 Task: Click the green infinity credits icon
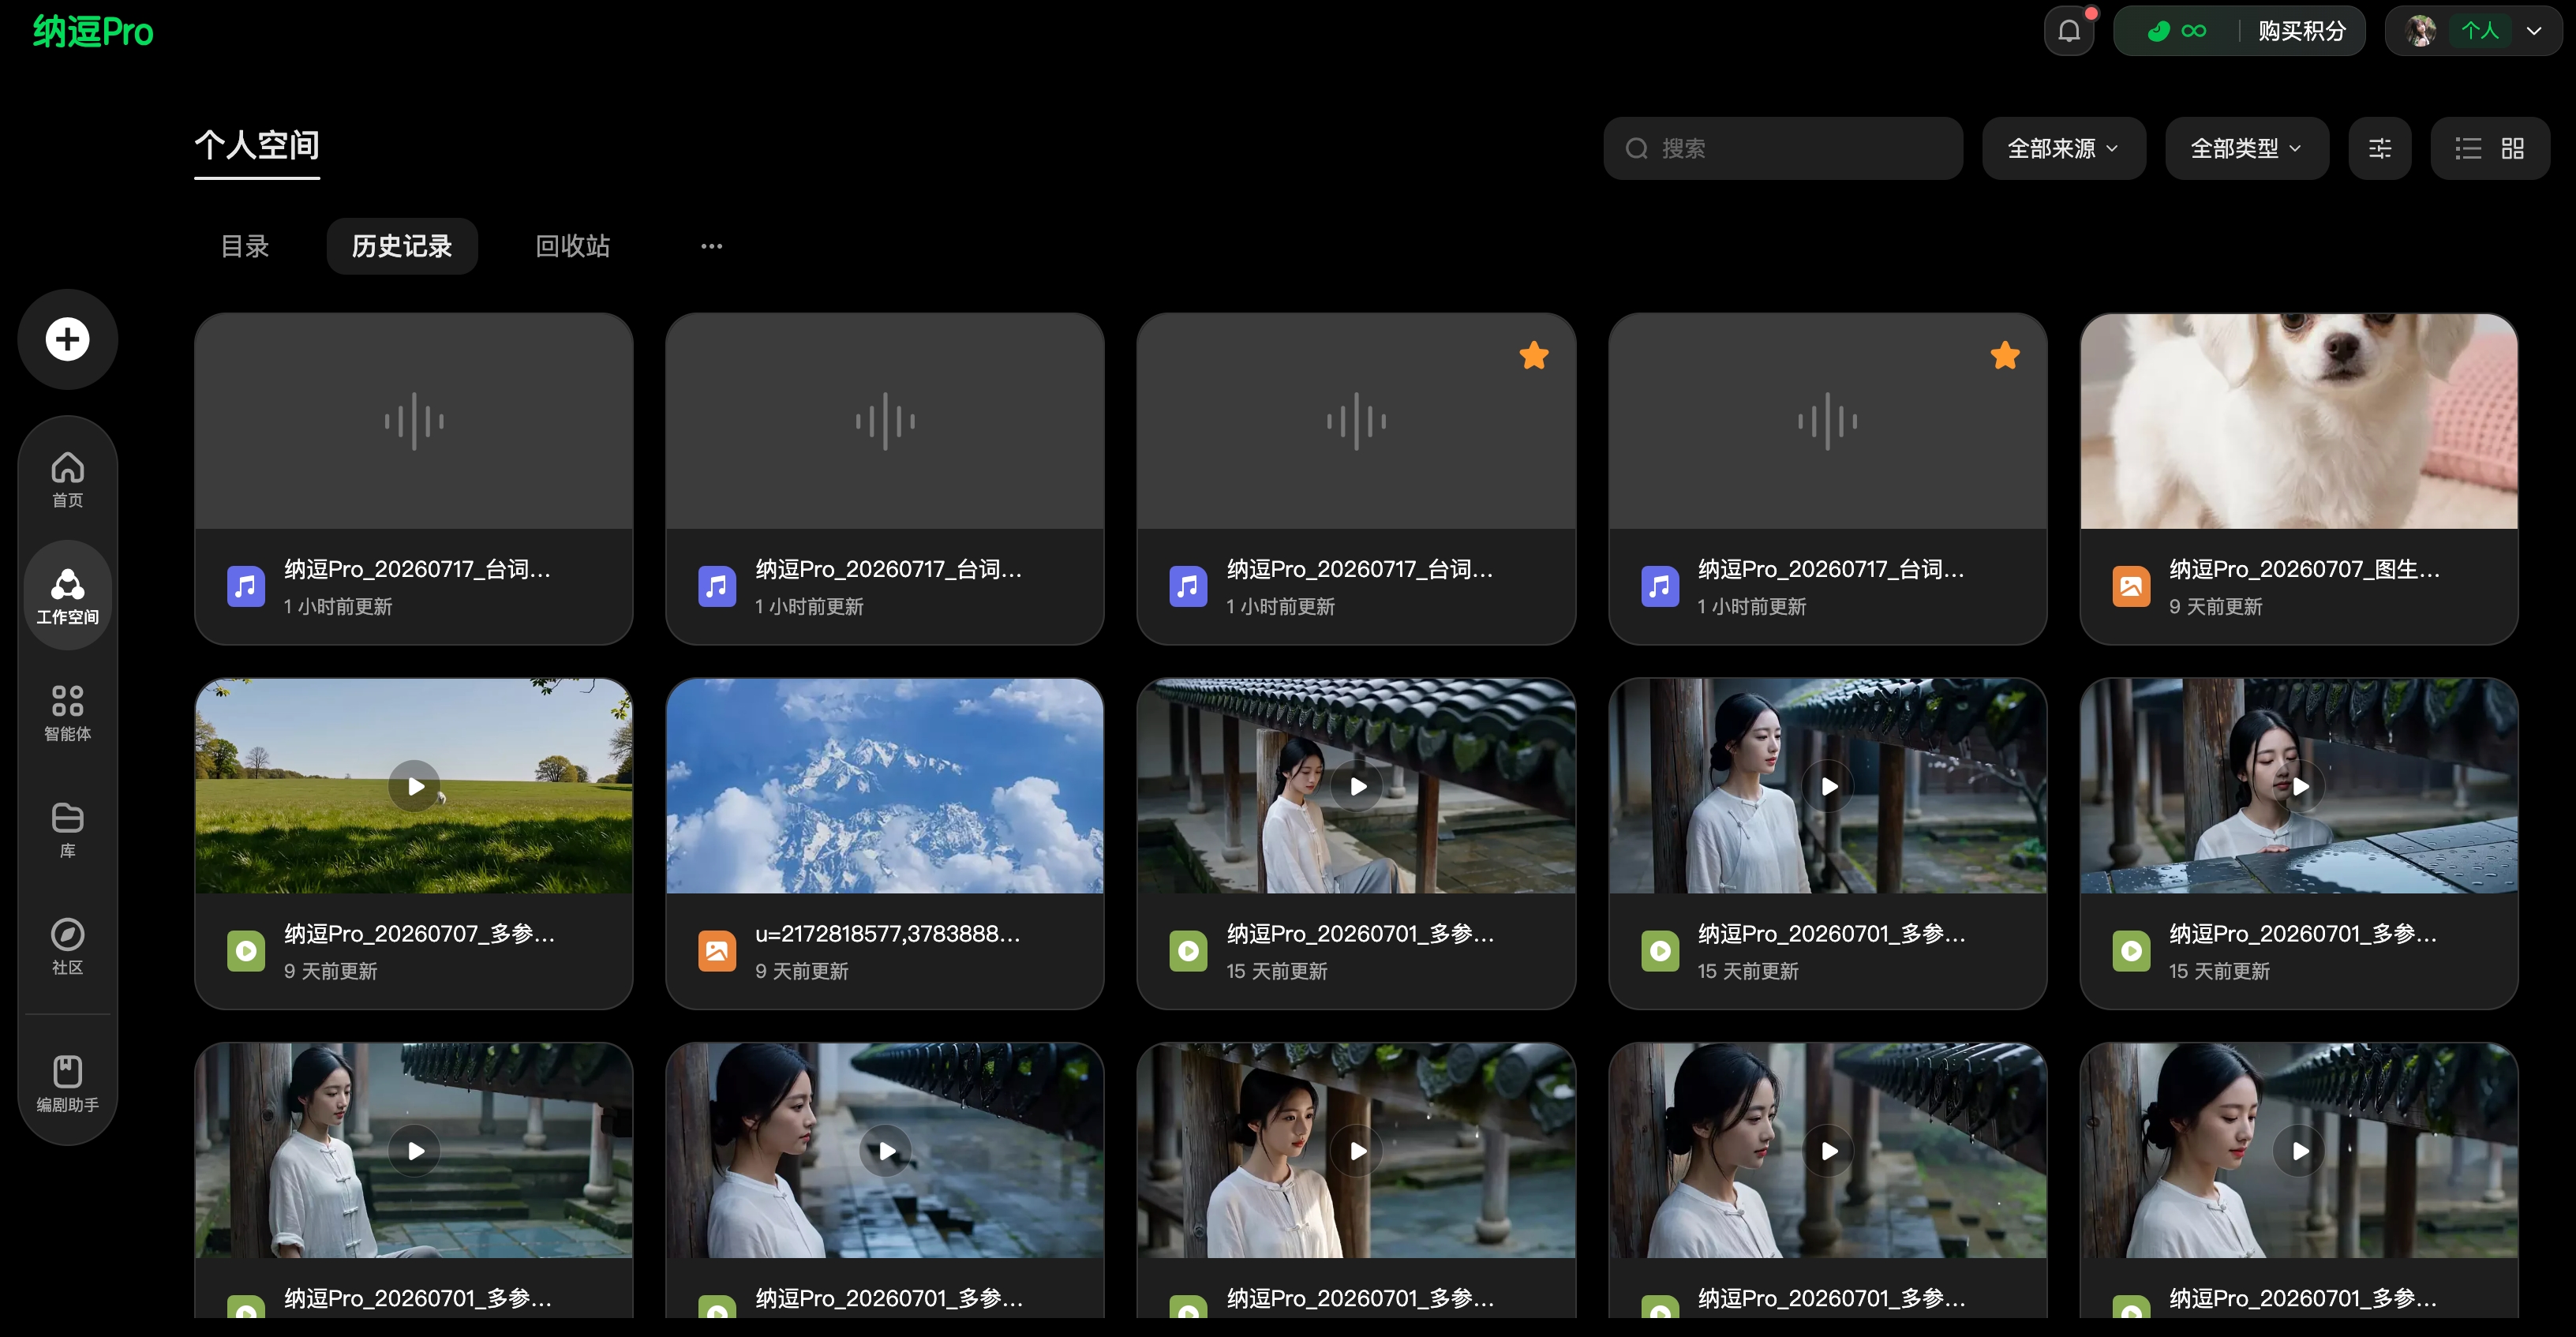pyautogui.click(x=2193, y=31)
